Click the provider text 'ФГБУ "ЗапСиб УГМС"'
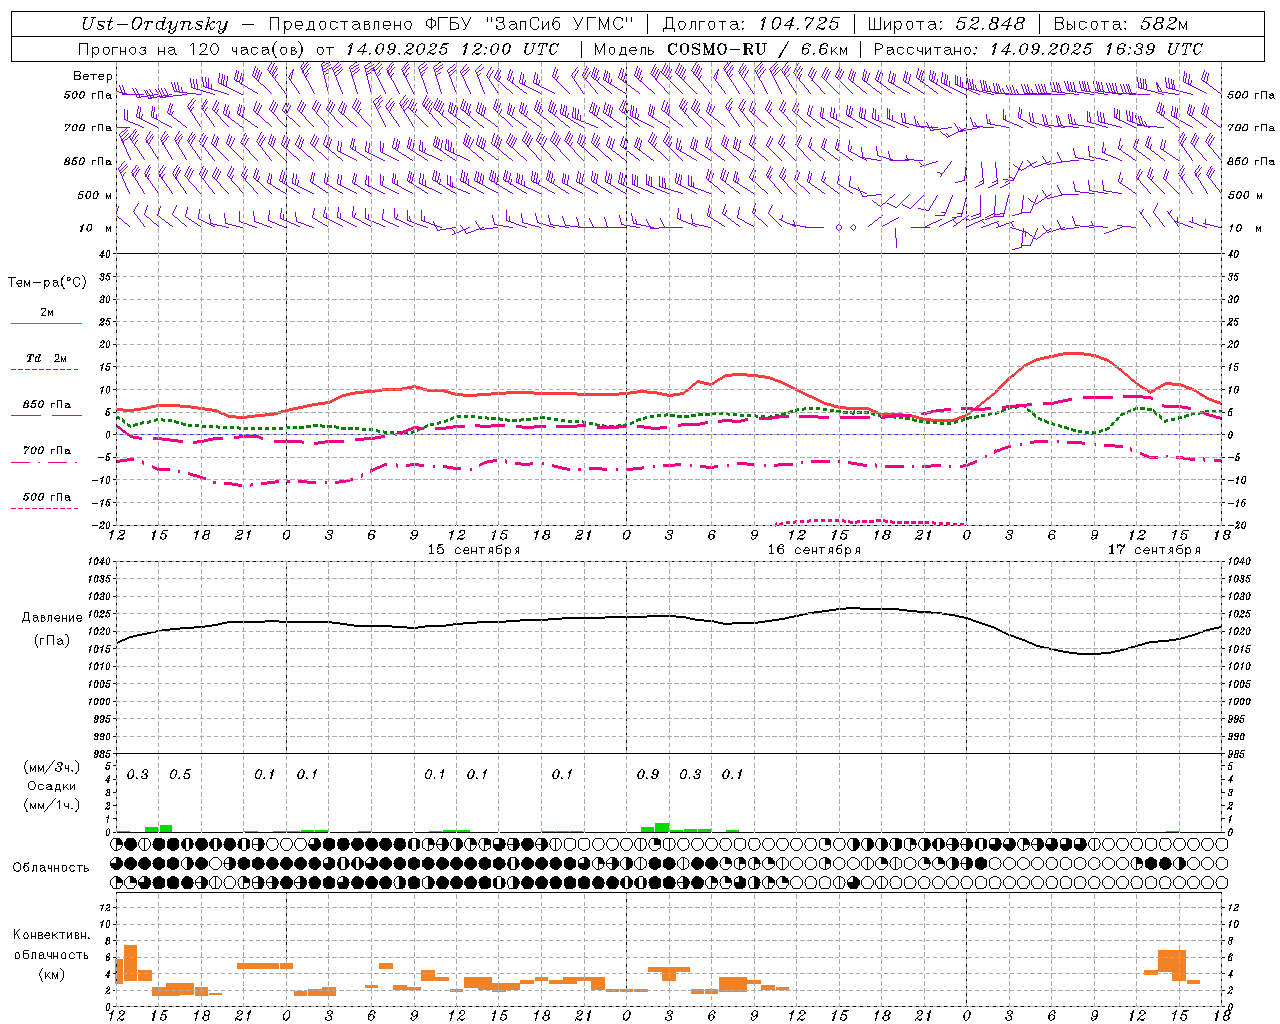Image resolution: width=1280 pixels, height=1024 pixels. pyautogui.click(x=531, y=24)
